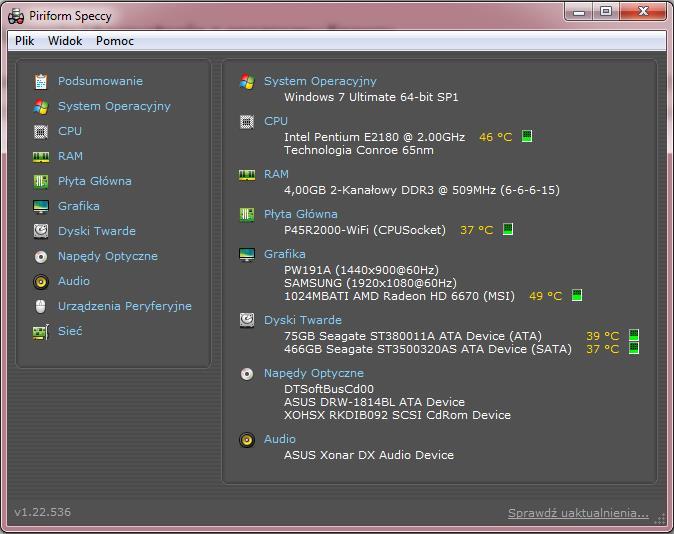This screenshot has width=674, height=534.
Task: Click Napędy Optyczne heading in summary panel
Action: pos(314,373)
